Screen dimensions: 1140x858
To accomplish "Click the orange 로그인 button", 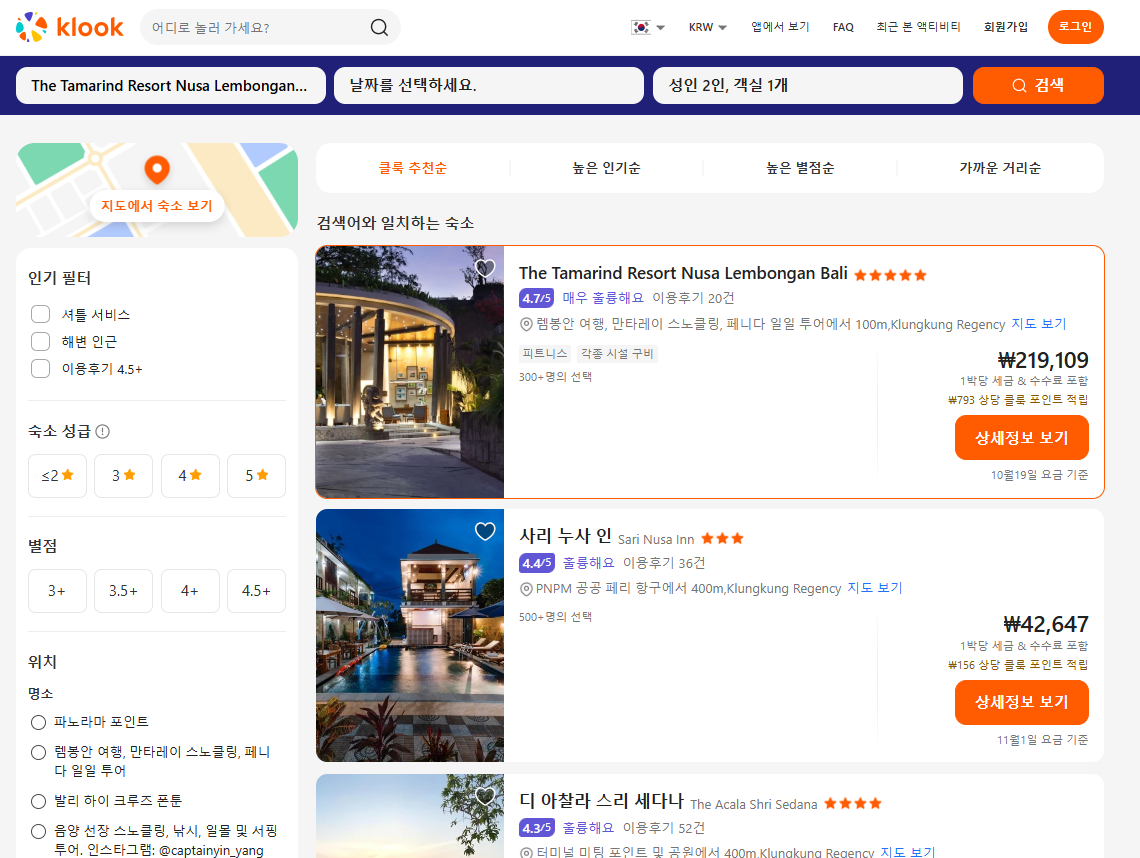I will tap(1075, 27).
